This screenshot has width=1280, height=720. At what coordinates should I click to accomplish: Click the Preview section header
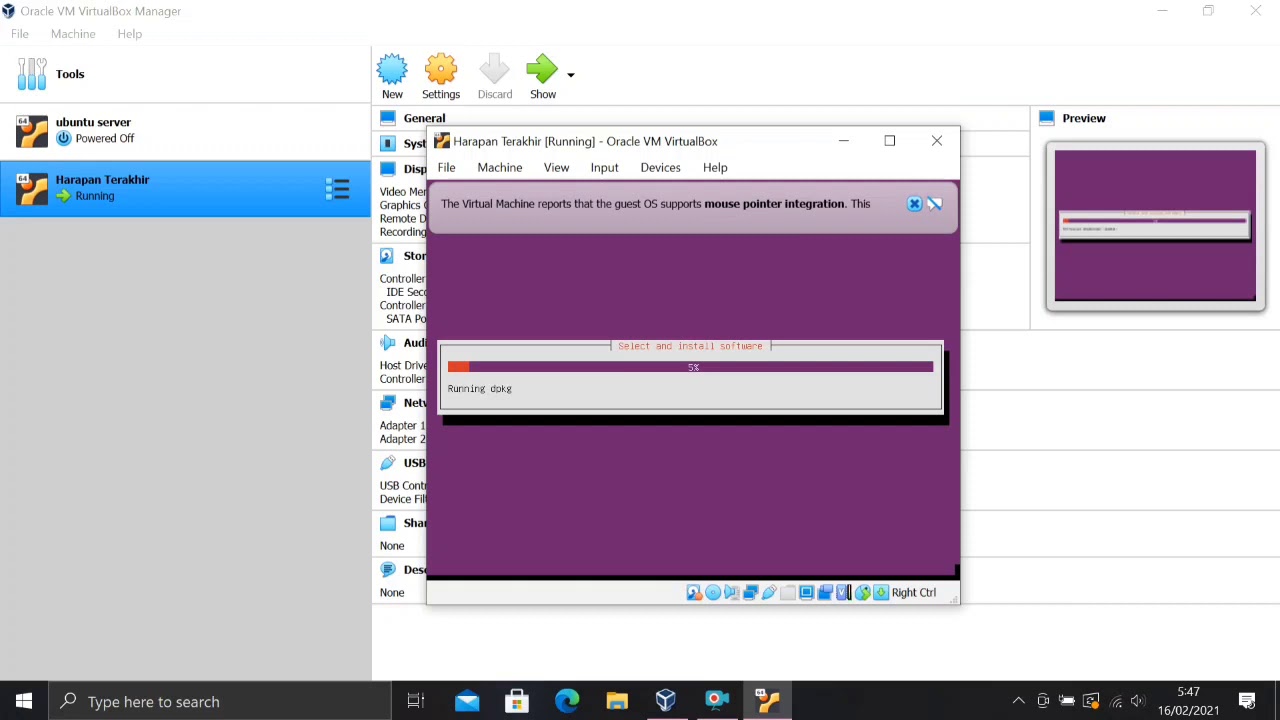[x=1084, y=118]
